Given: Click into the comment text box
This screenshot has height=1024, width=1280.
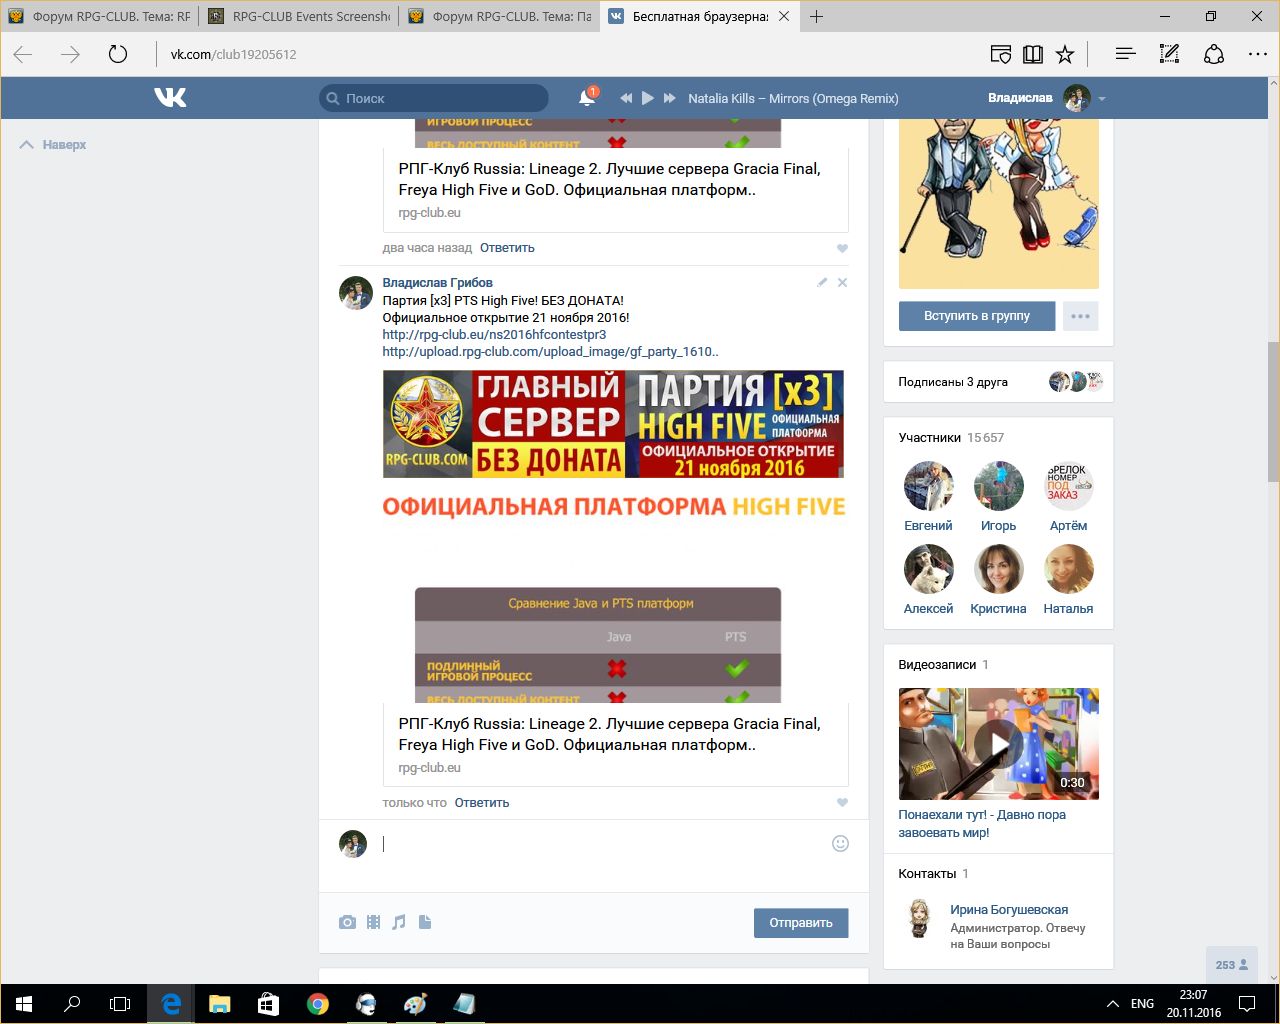Looking at the screenshot, I should 600,844.
